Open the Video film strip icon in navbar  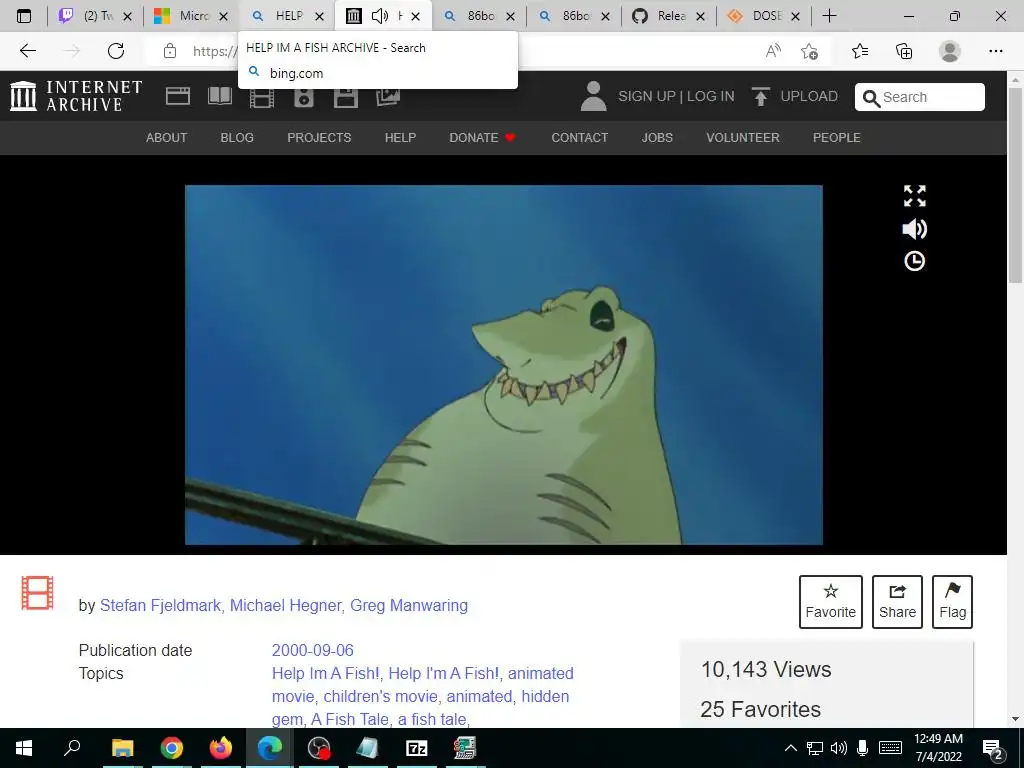pos(262,97)
